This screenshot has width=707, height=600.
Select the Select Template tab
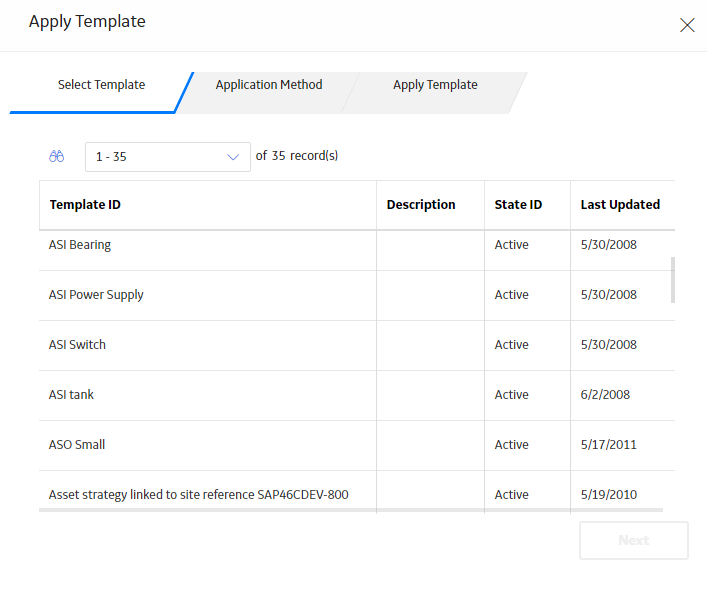[x=101, y=85]
